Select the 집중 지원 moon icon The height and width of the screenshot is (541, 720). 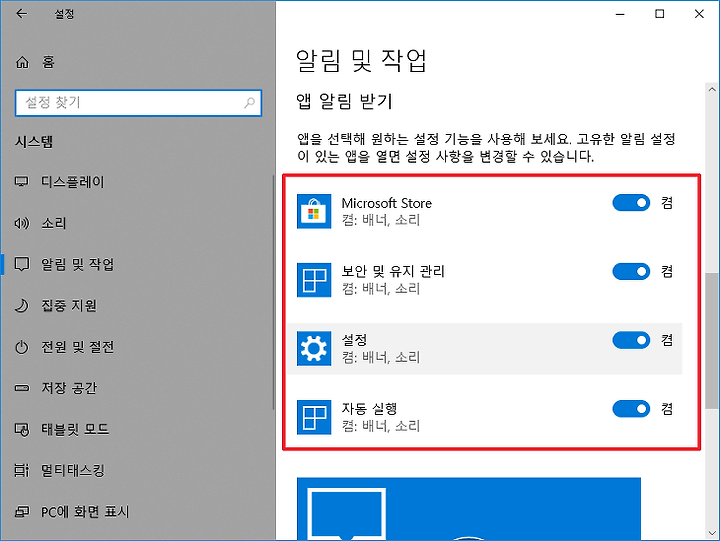[22, 305]
